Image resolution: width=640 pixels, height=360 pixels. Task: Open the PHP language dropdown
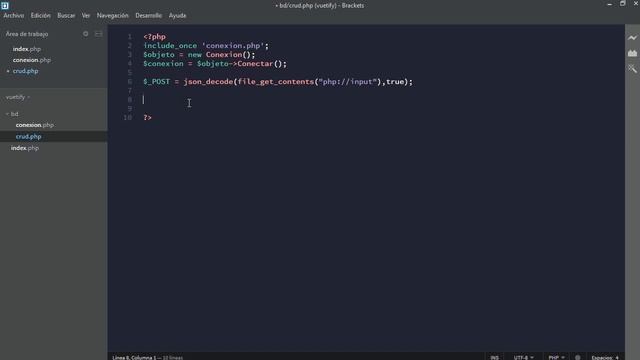[x=556, y=357]
